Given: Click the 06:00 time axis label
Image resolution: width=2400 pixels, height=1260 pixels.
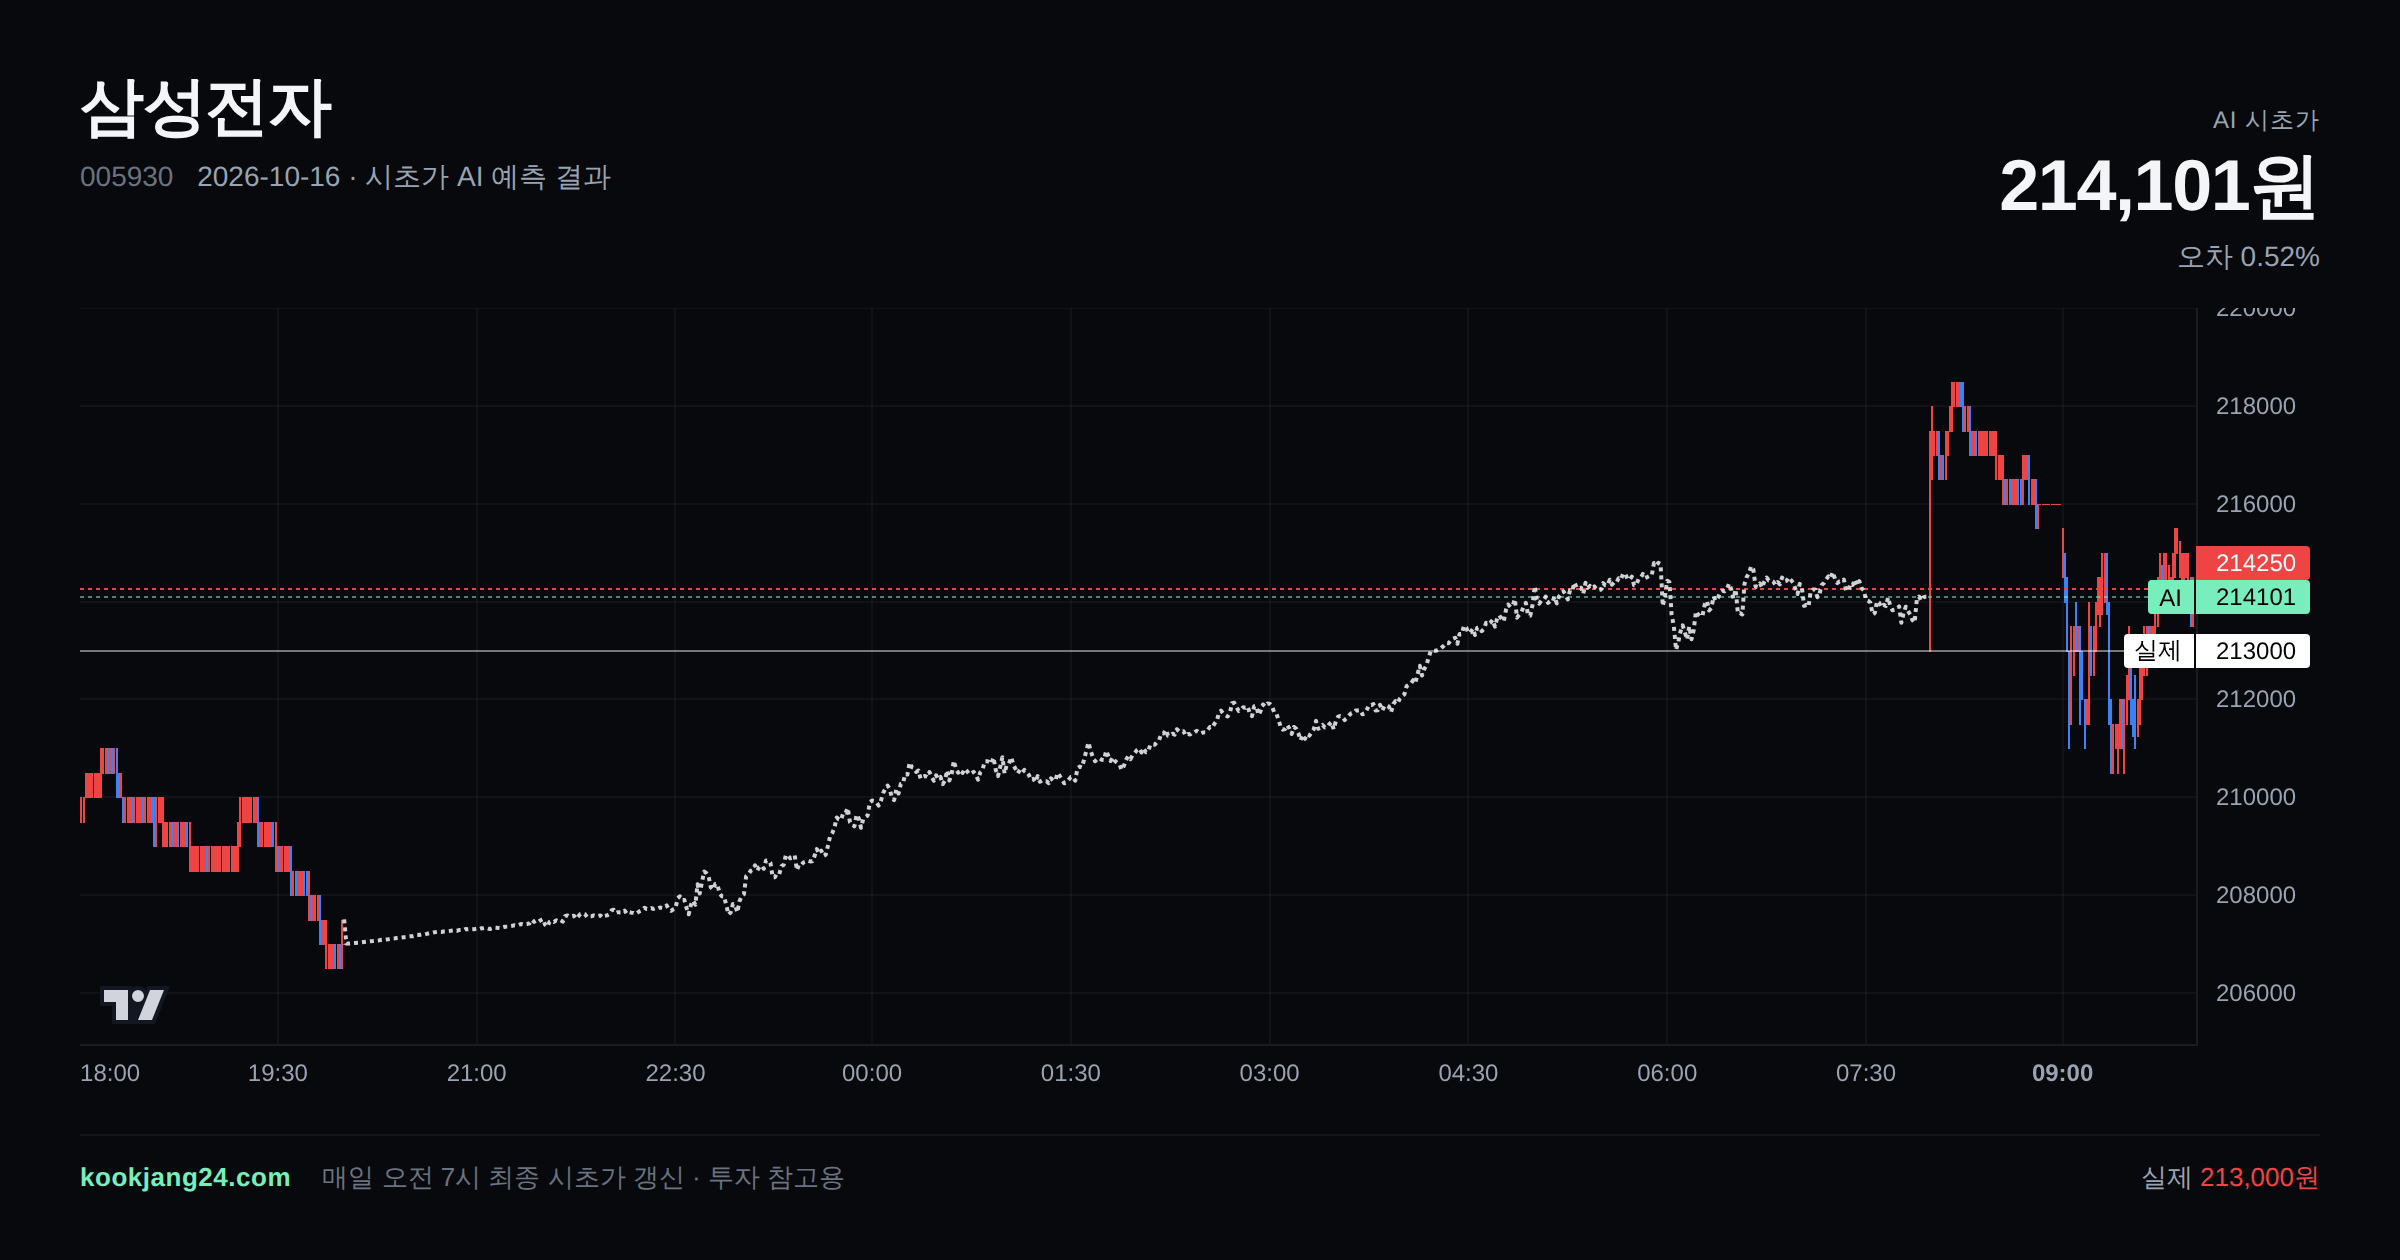Looking at the screenshot, I should (1667, 1073).
